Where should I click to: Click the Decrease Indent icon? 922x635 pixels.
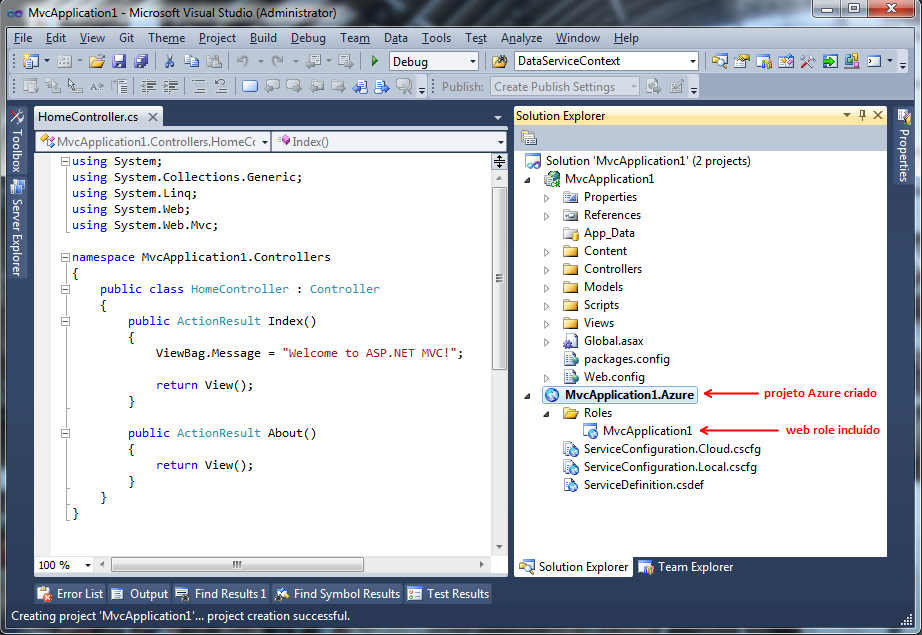click(148, 87)
